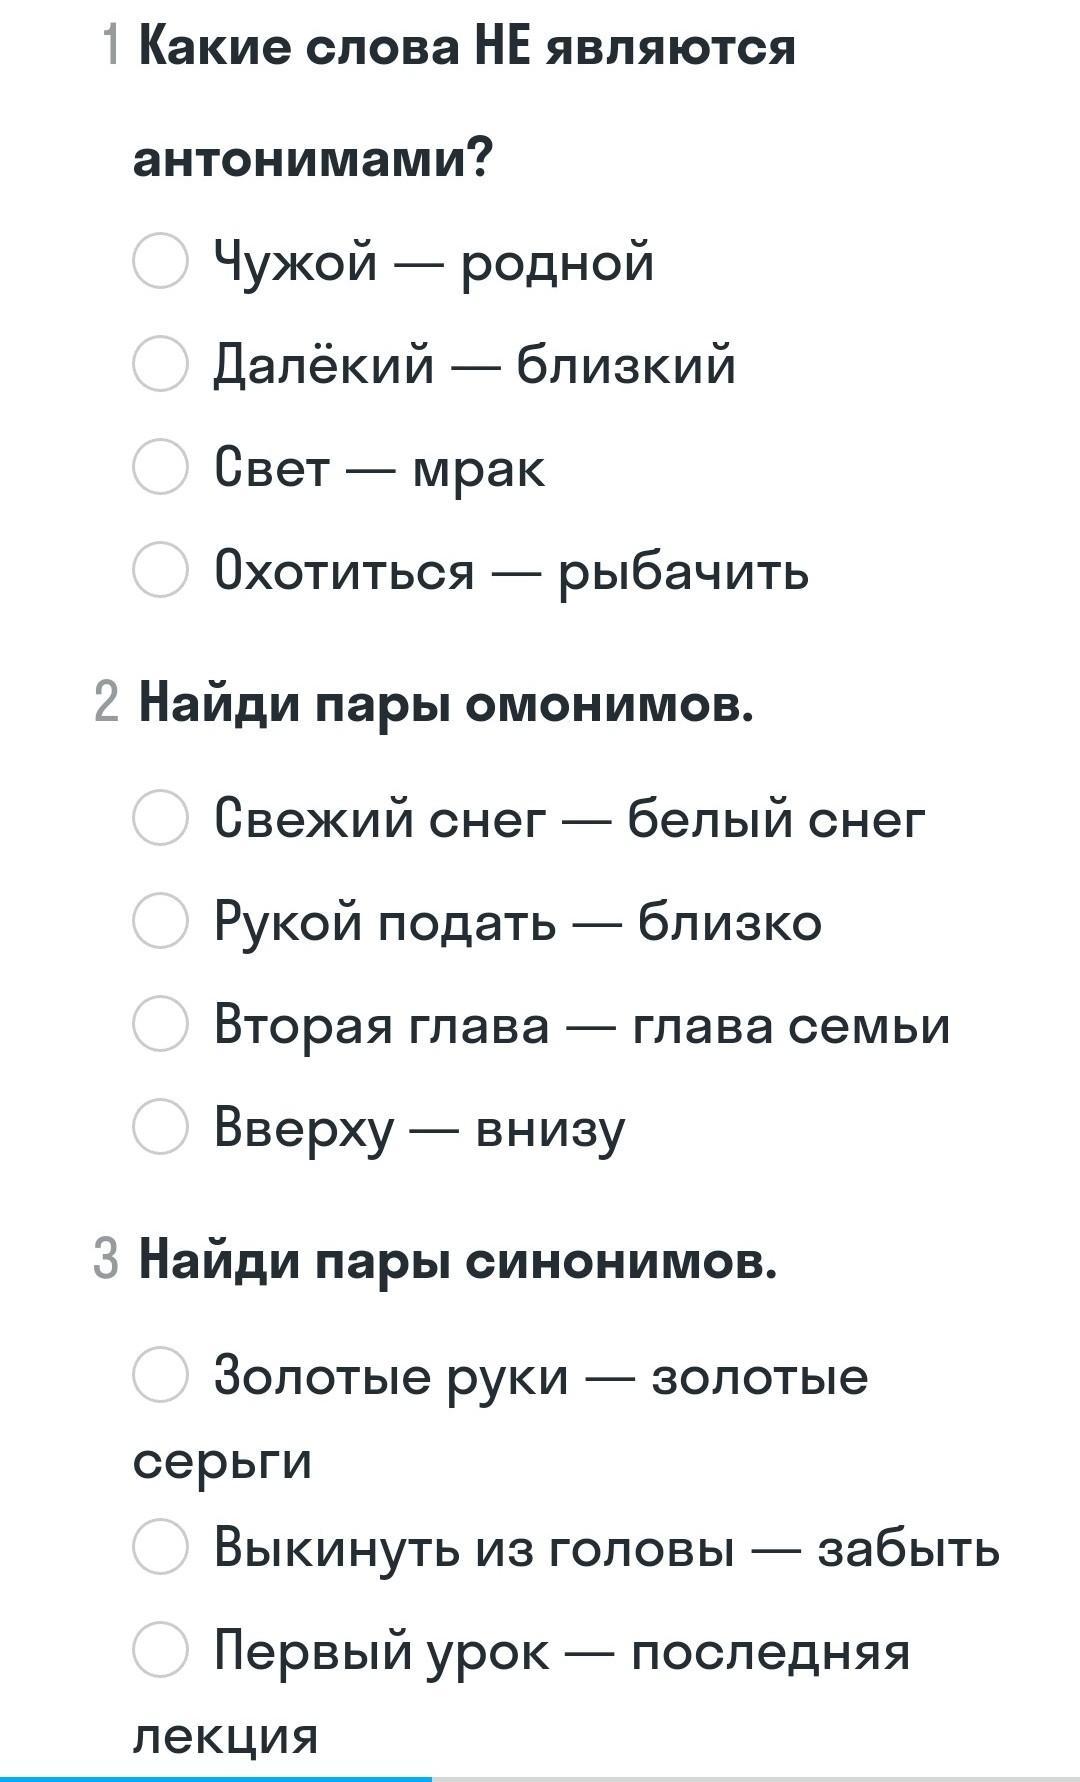This screenshot has height=1782, width=1080.
Task: Click the question number 3 marker
Action: (106, 1258)
